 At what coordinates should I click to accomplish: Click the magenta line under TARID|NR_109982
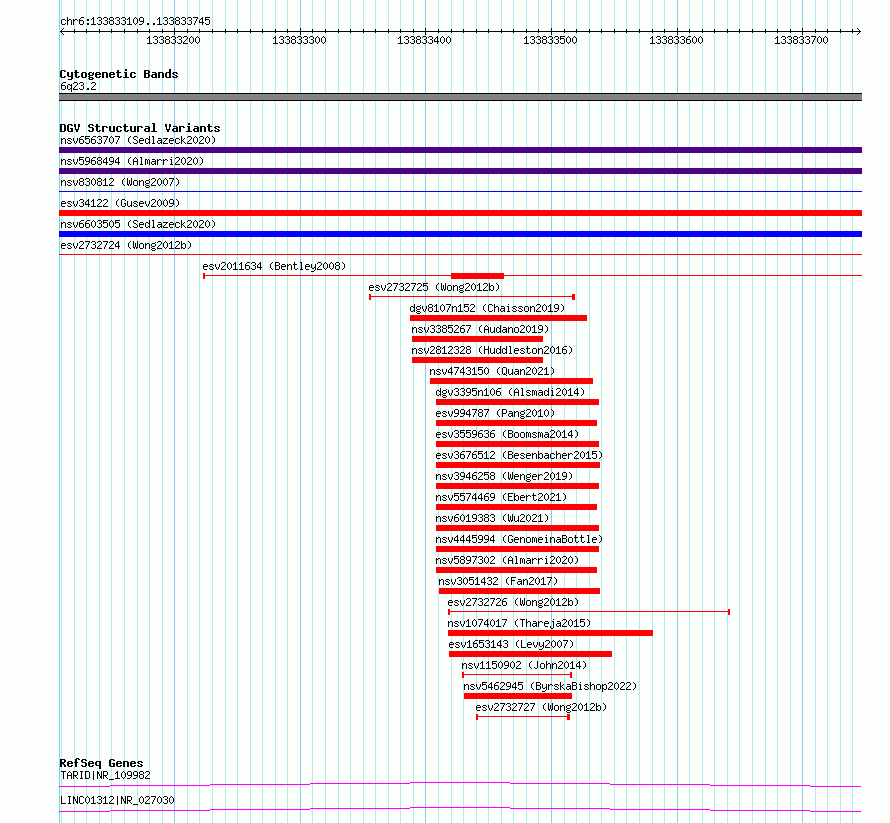460,784
